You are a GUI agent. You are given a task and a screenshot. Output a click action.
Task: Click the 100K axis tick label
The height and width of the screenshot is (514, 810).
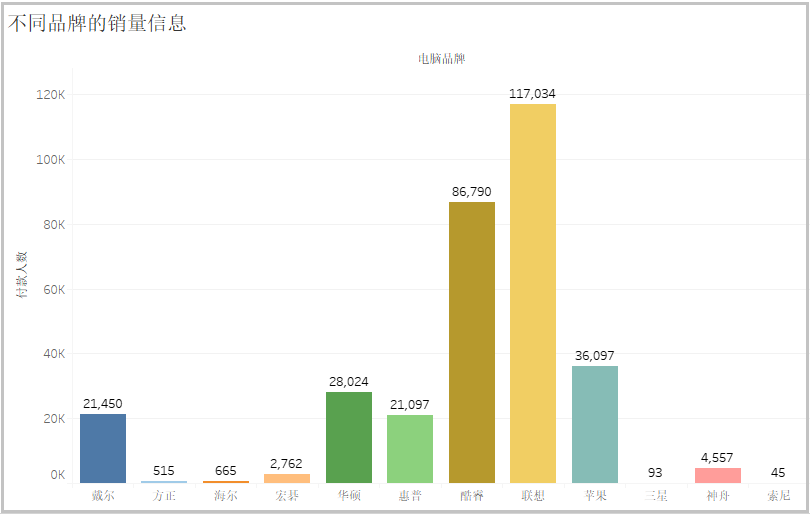coord(51,160)
